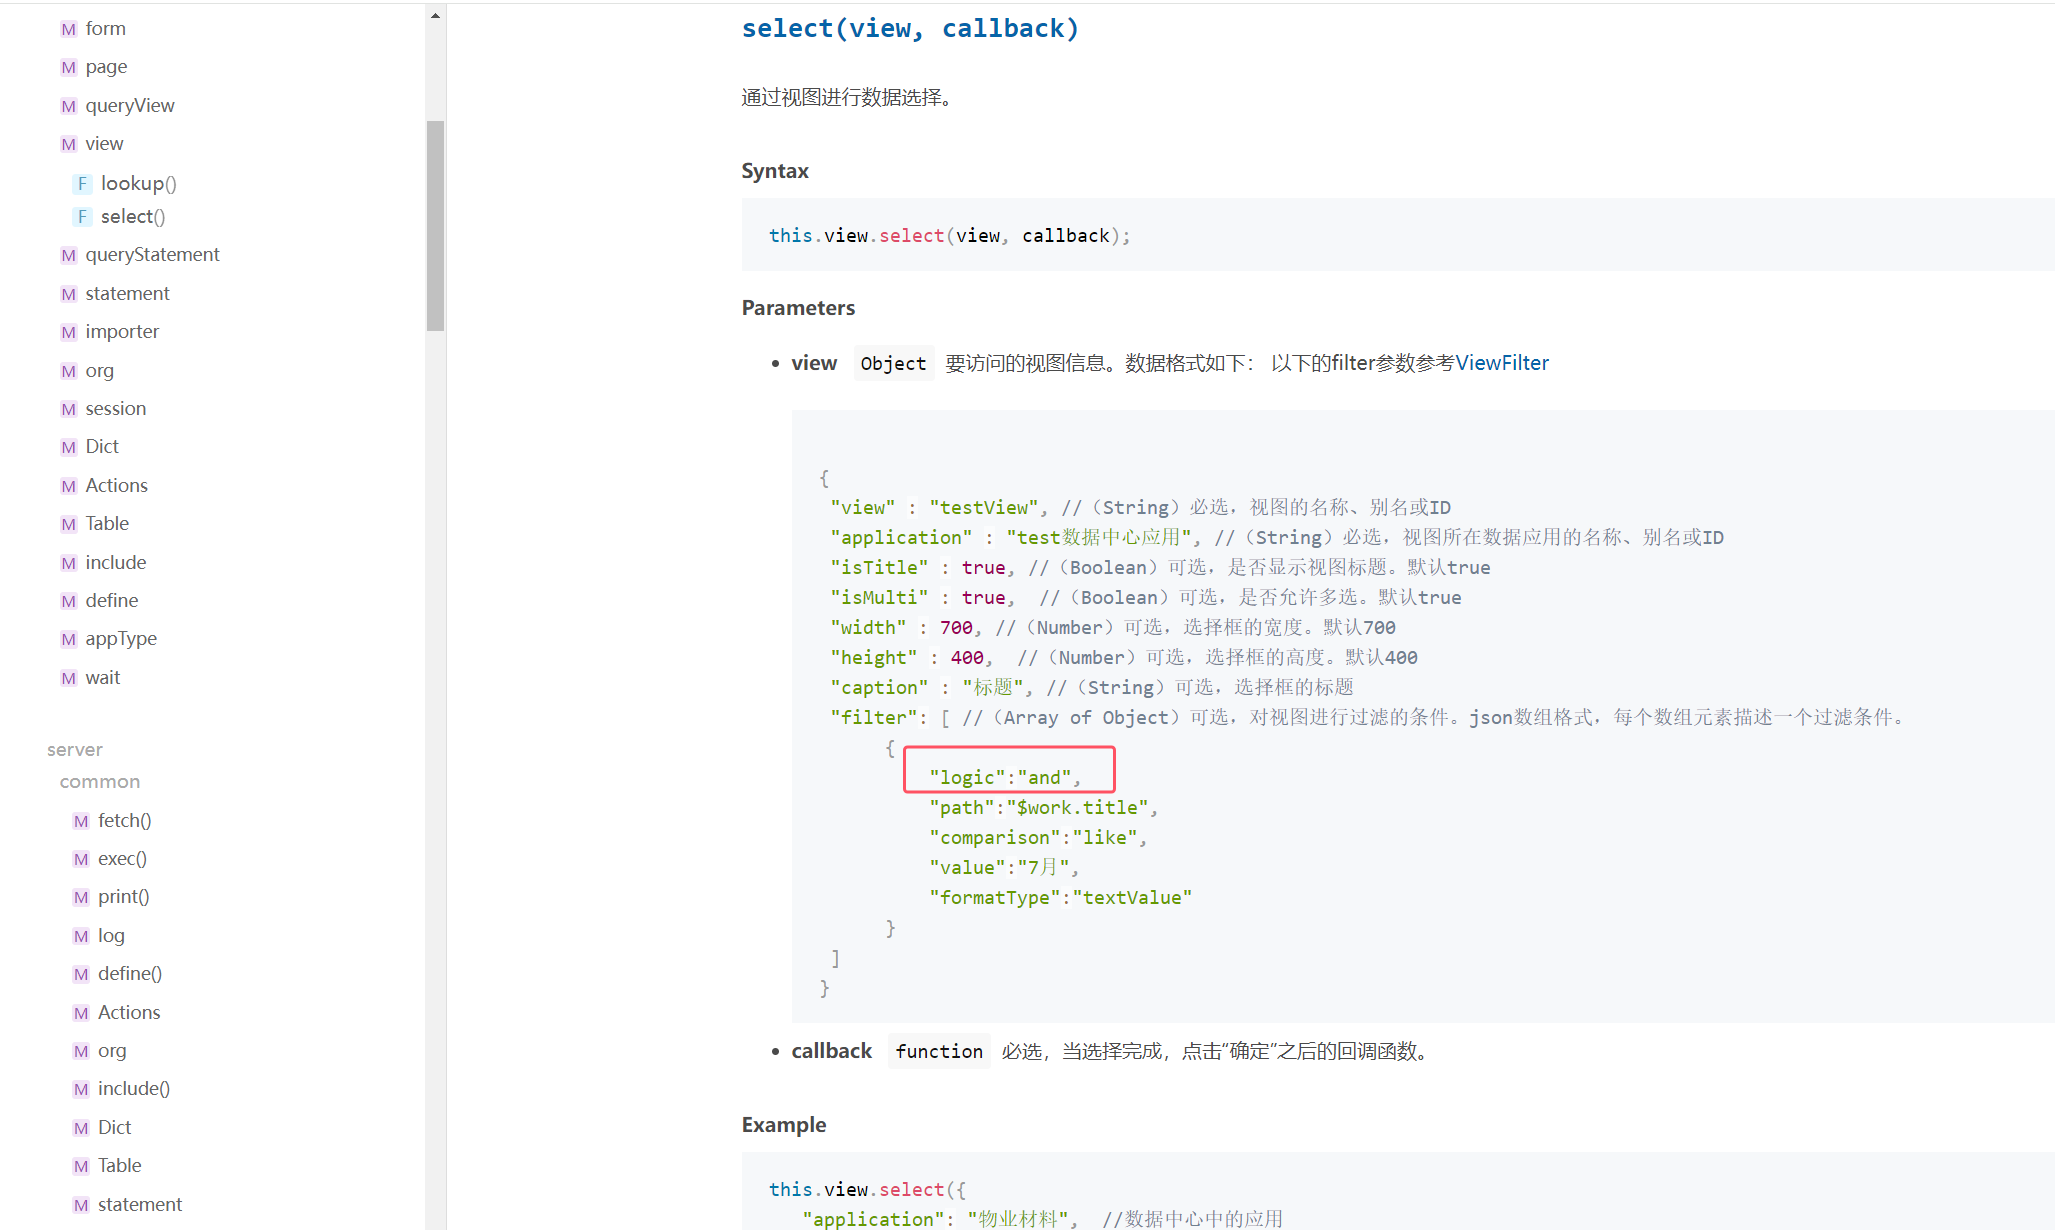Expand the server common section
Image resolution: width=2055 pixels, height=1230 pixels.
[x=99, y=782]
